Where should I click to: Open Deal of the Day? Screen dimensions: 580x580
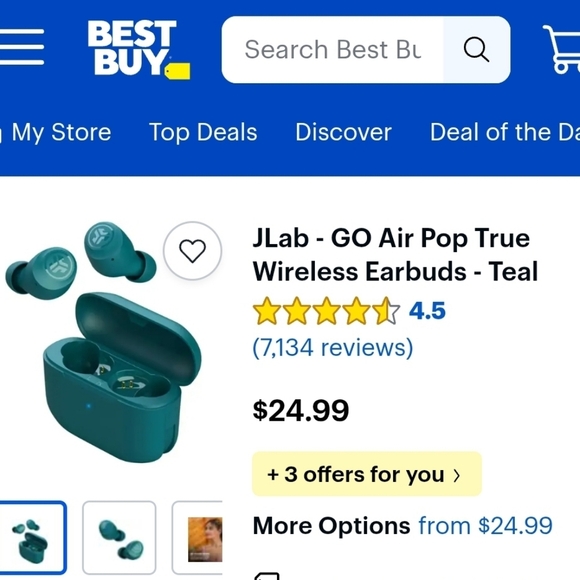505,132
